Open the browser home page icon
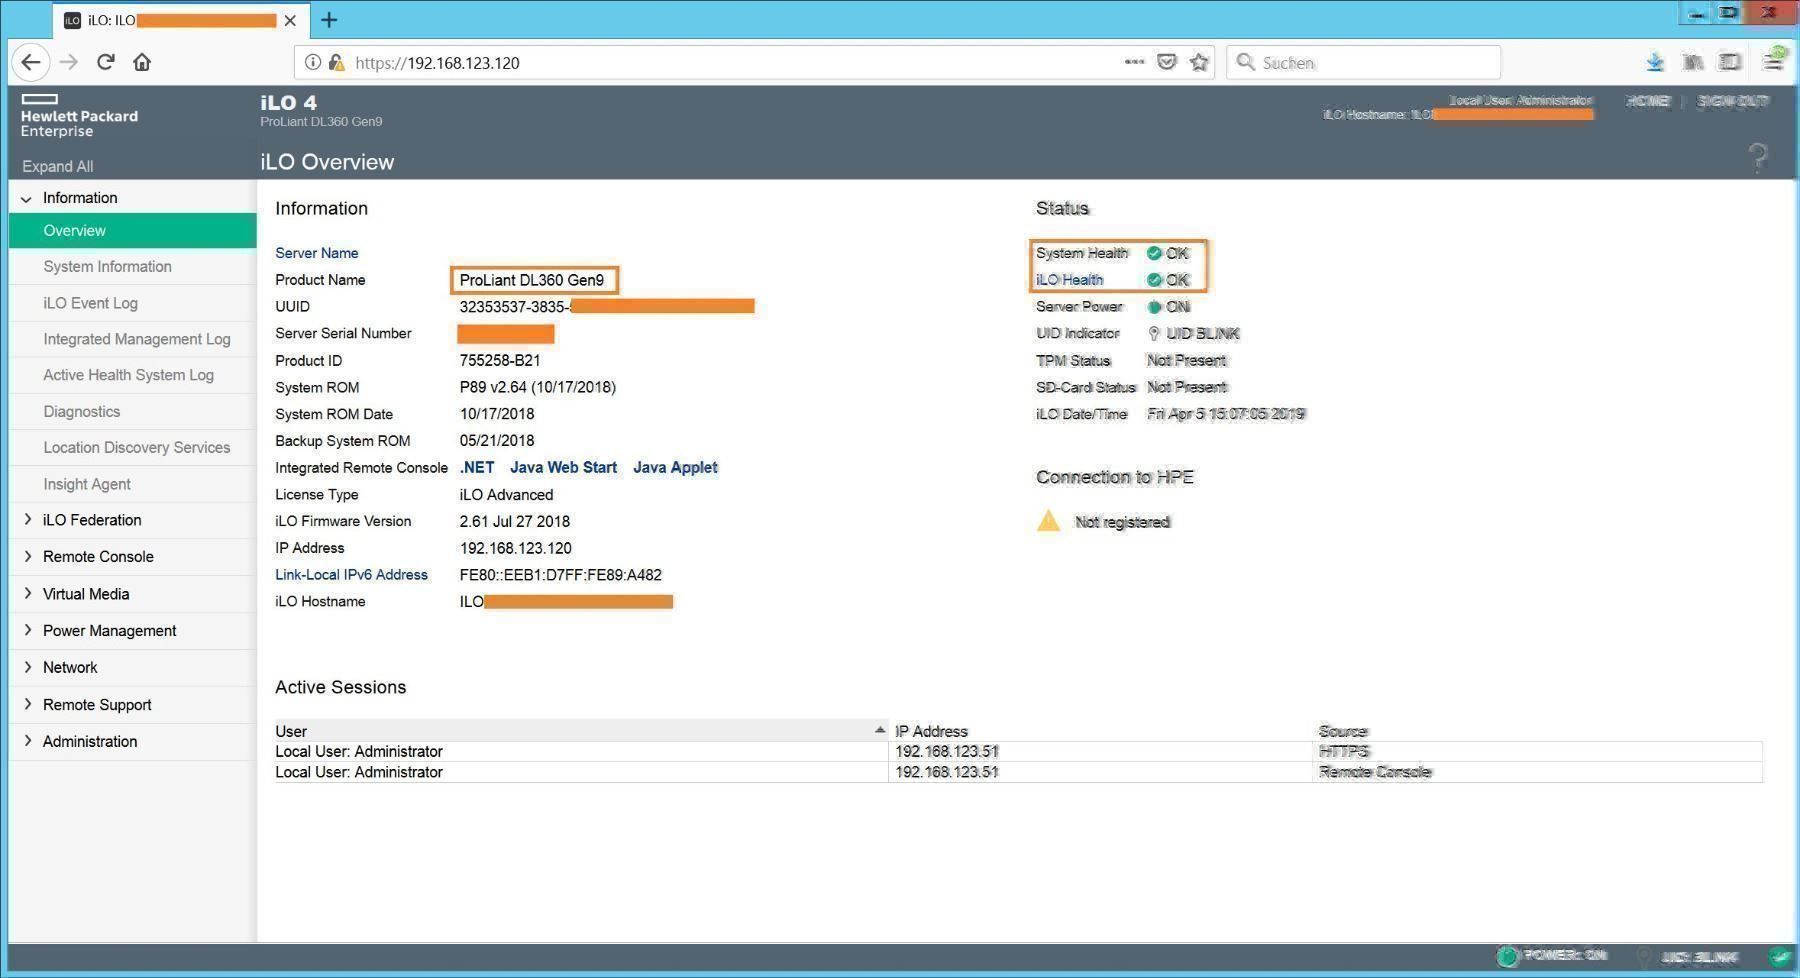 (142, 62)
